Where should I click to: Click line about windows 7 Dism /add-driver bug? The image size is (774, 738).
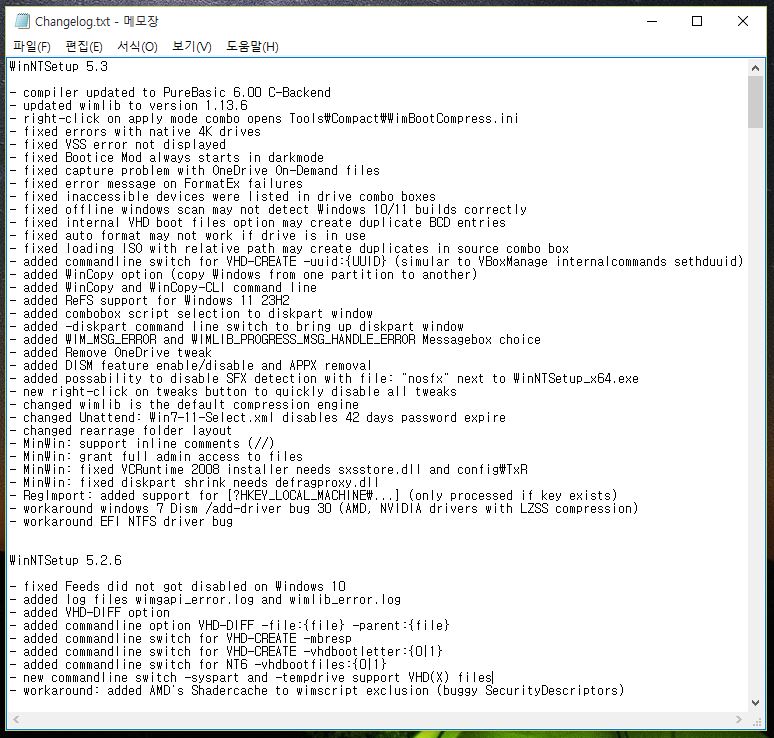tap(324, 508)
